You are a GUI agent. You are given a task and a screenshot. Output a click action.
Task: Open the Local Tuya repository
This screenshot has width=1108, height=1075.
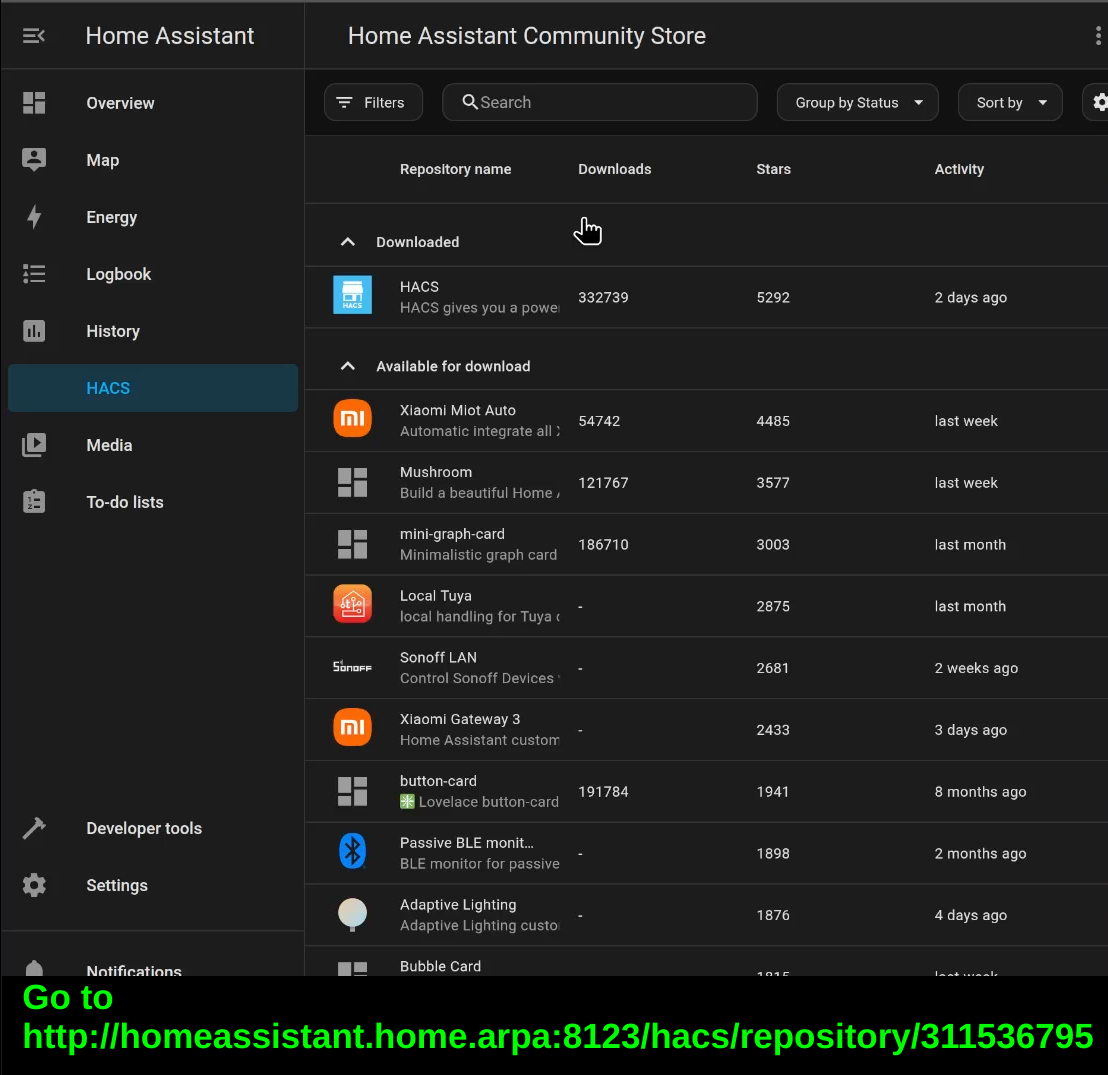707,606
